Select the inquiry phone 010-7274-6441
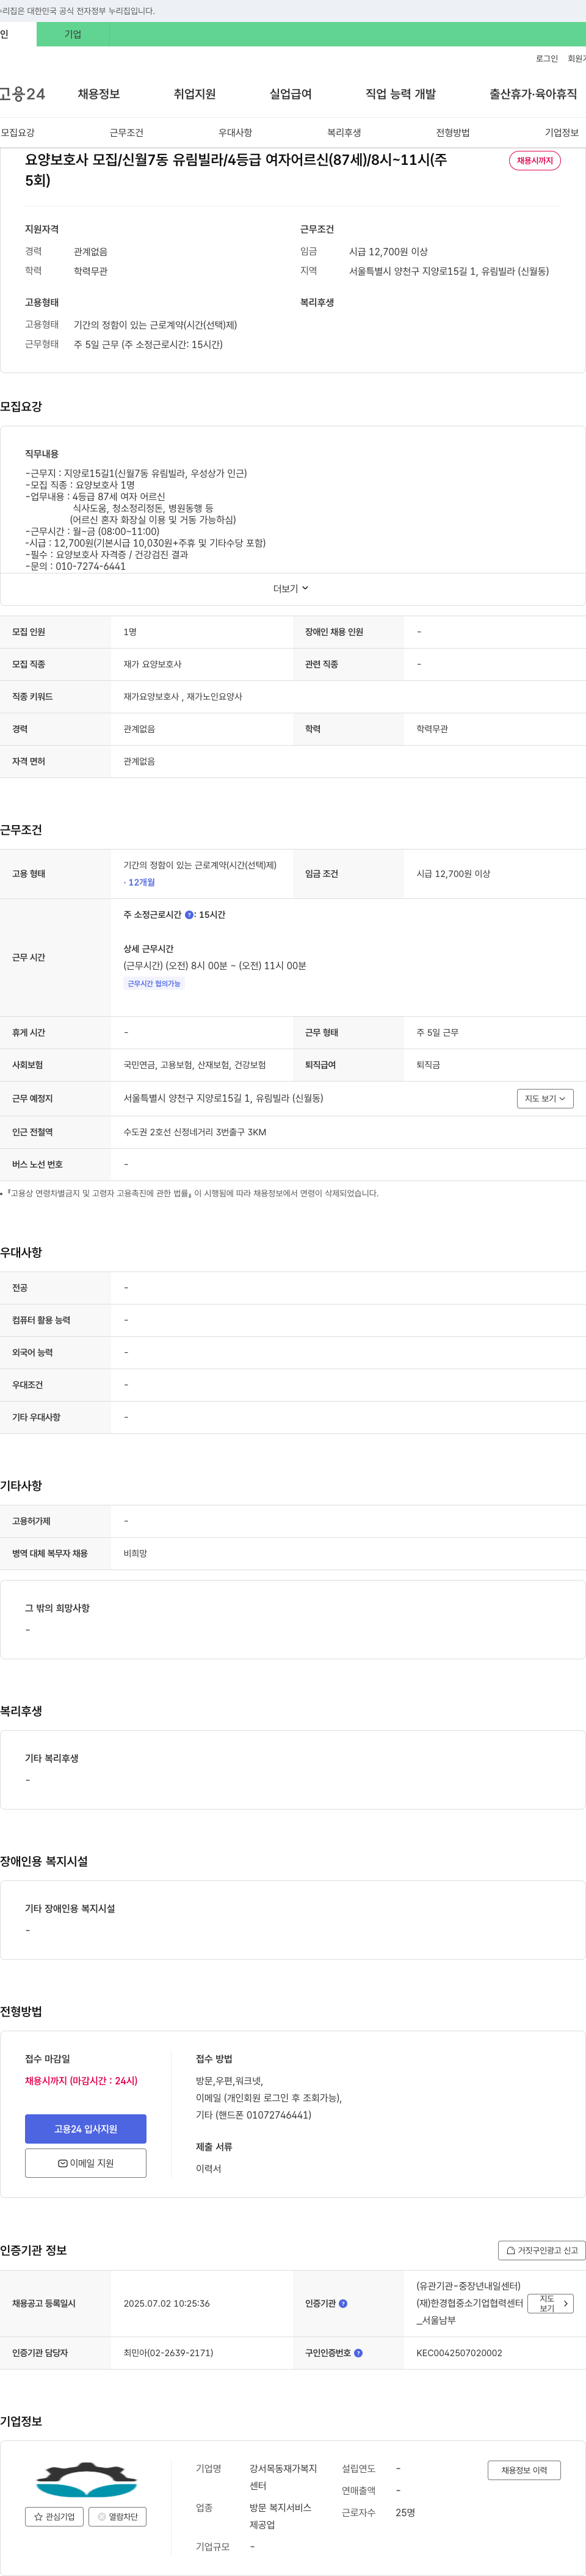 (x=90, y=566)
